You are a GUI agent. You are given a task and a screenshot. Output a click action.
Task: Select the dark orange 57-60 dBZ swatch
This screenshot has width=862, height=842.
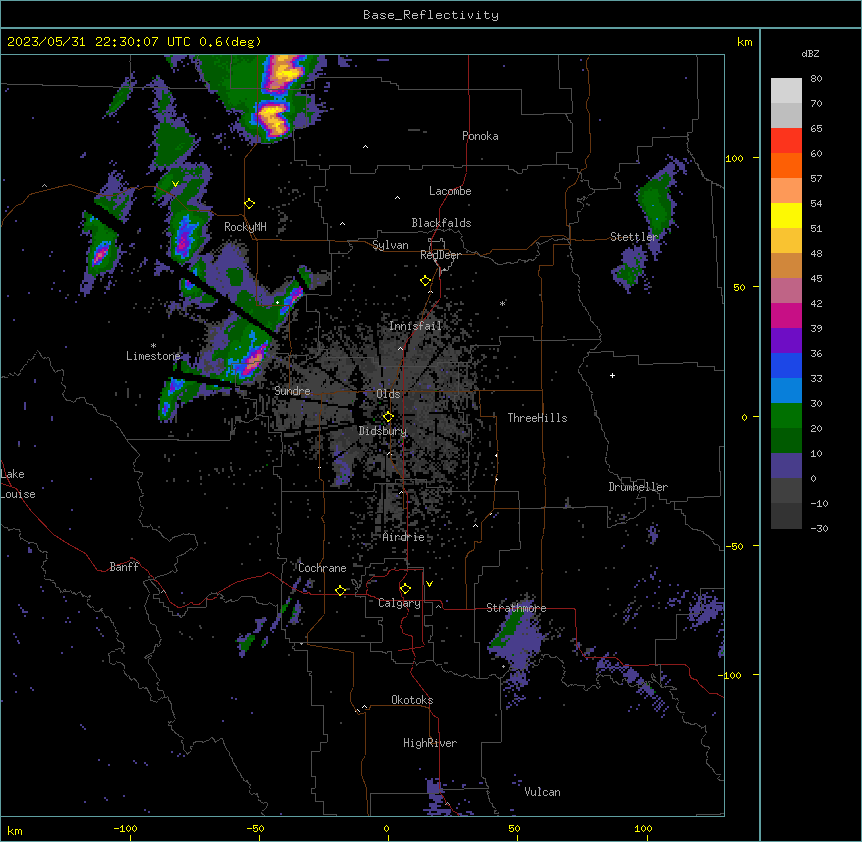point(786,165)
